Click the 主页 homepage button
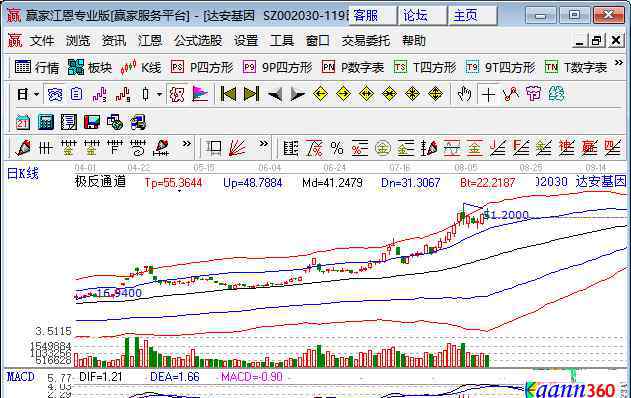The width and height of the screenshot is (631, 398). tap(472, 16)
